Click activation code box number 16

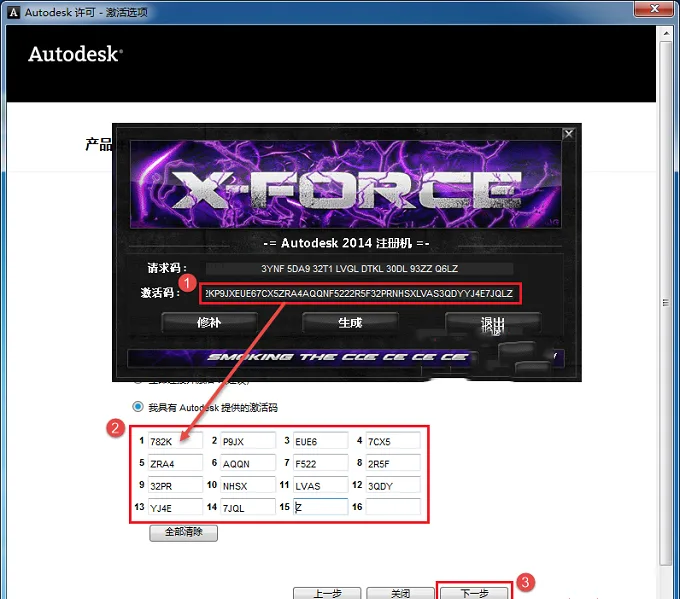coord(393,507)
